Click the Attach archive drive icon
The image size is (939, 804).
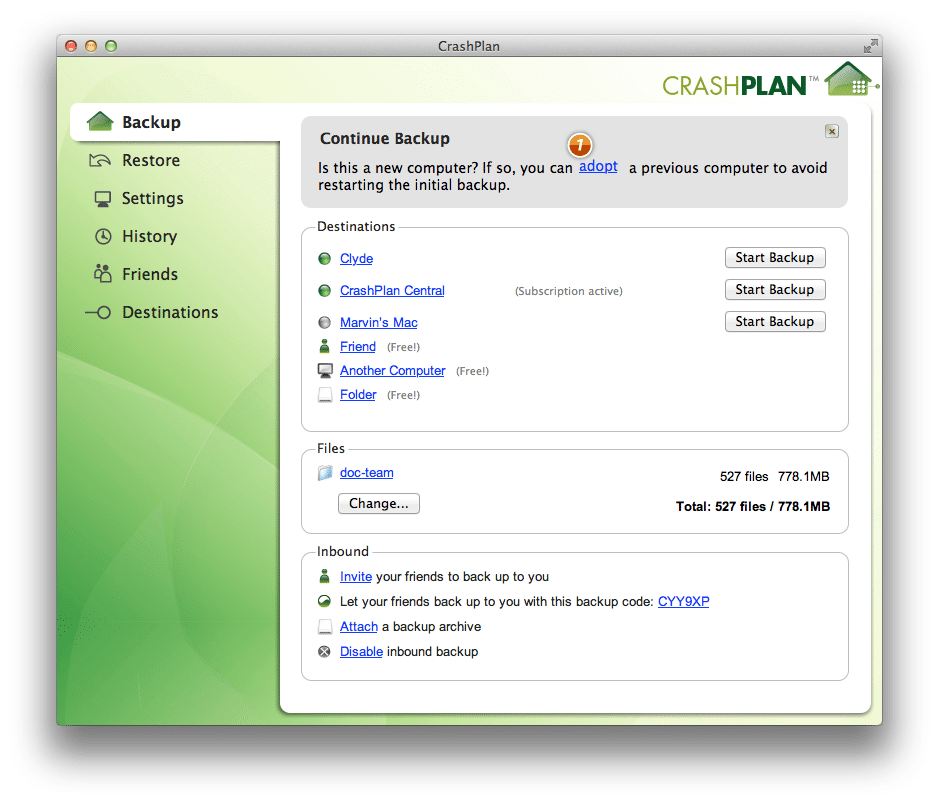[325, 627]
